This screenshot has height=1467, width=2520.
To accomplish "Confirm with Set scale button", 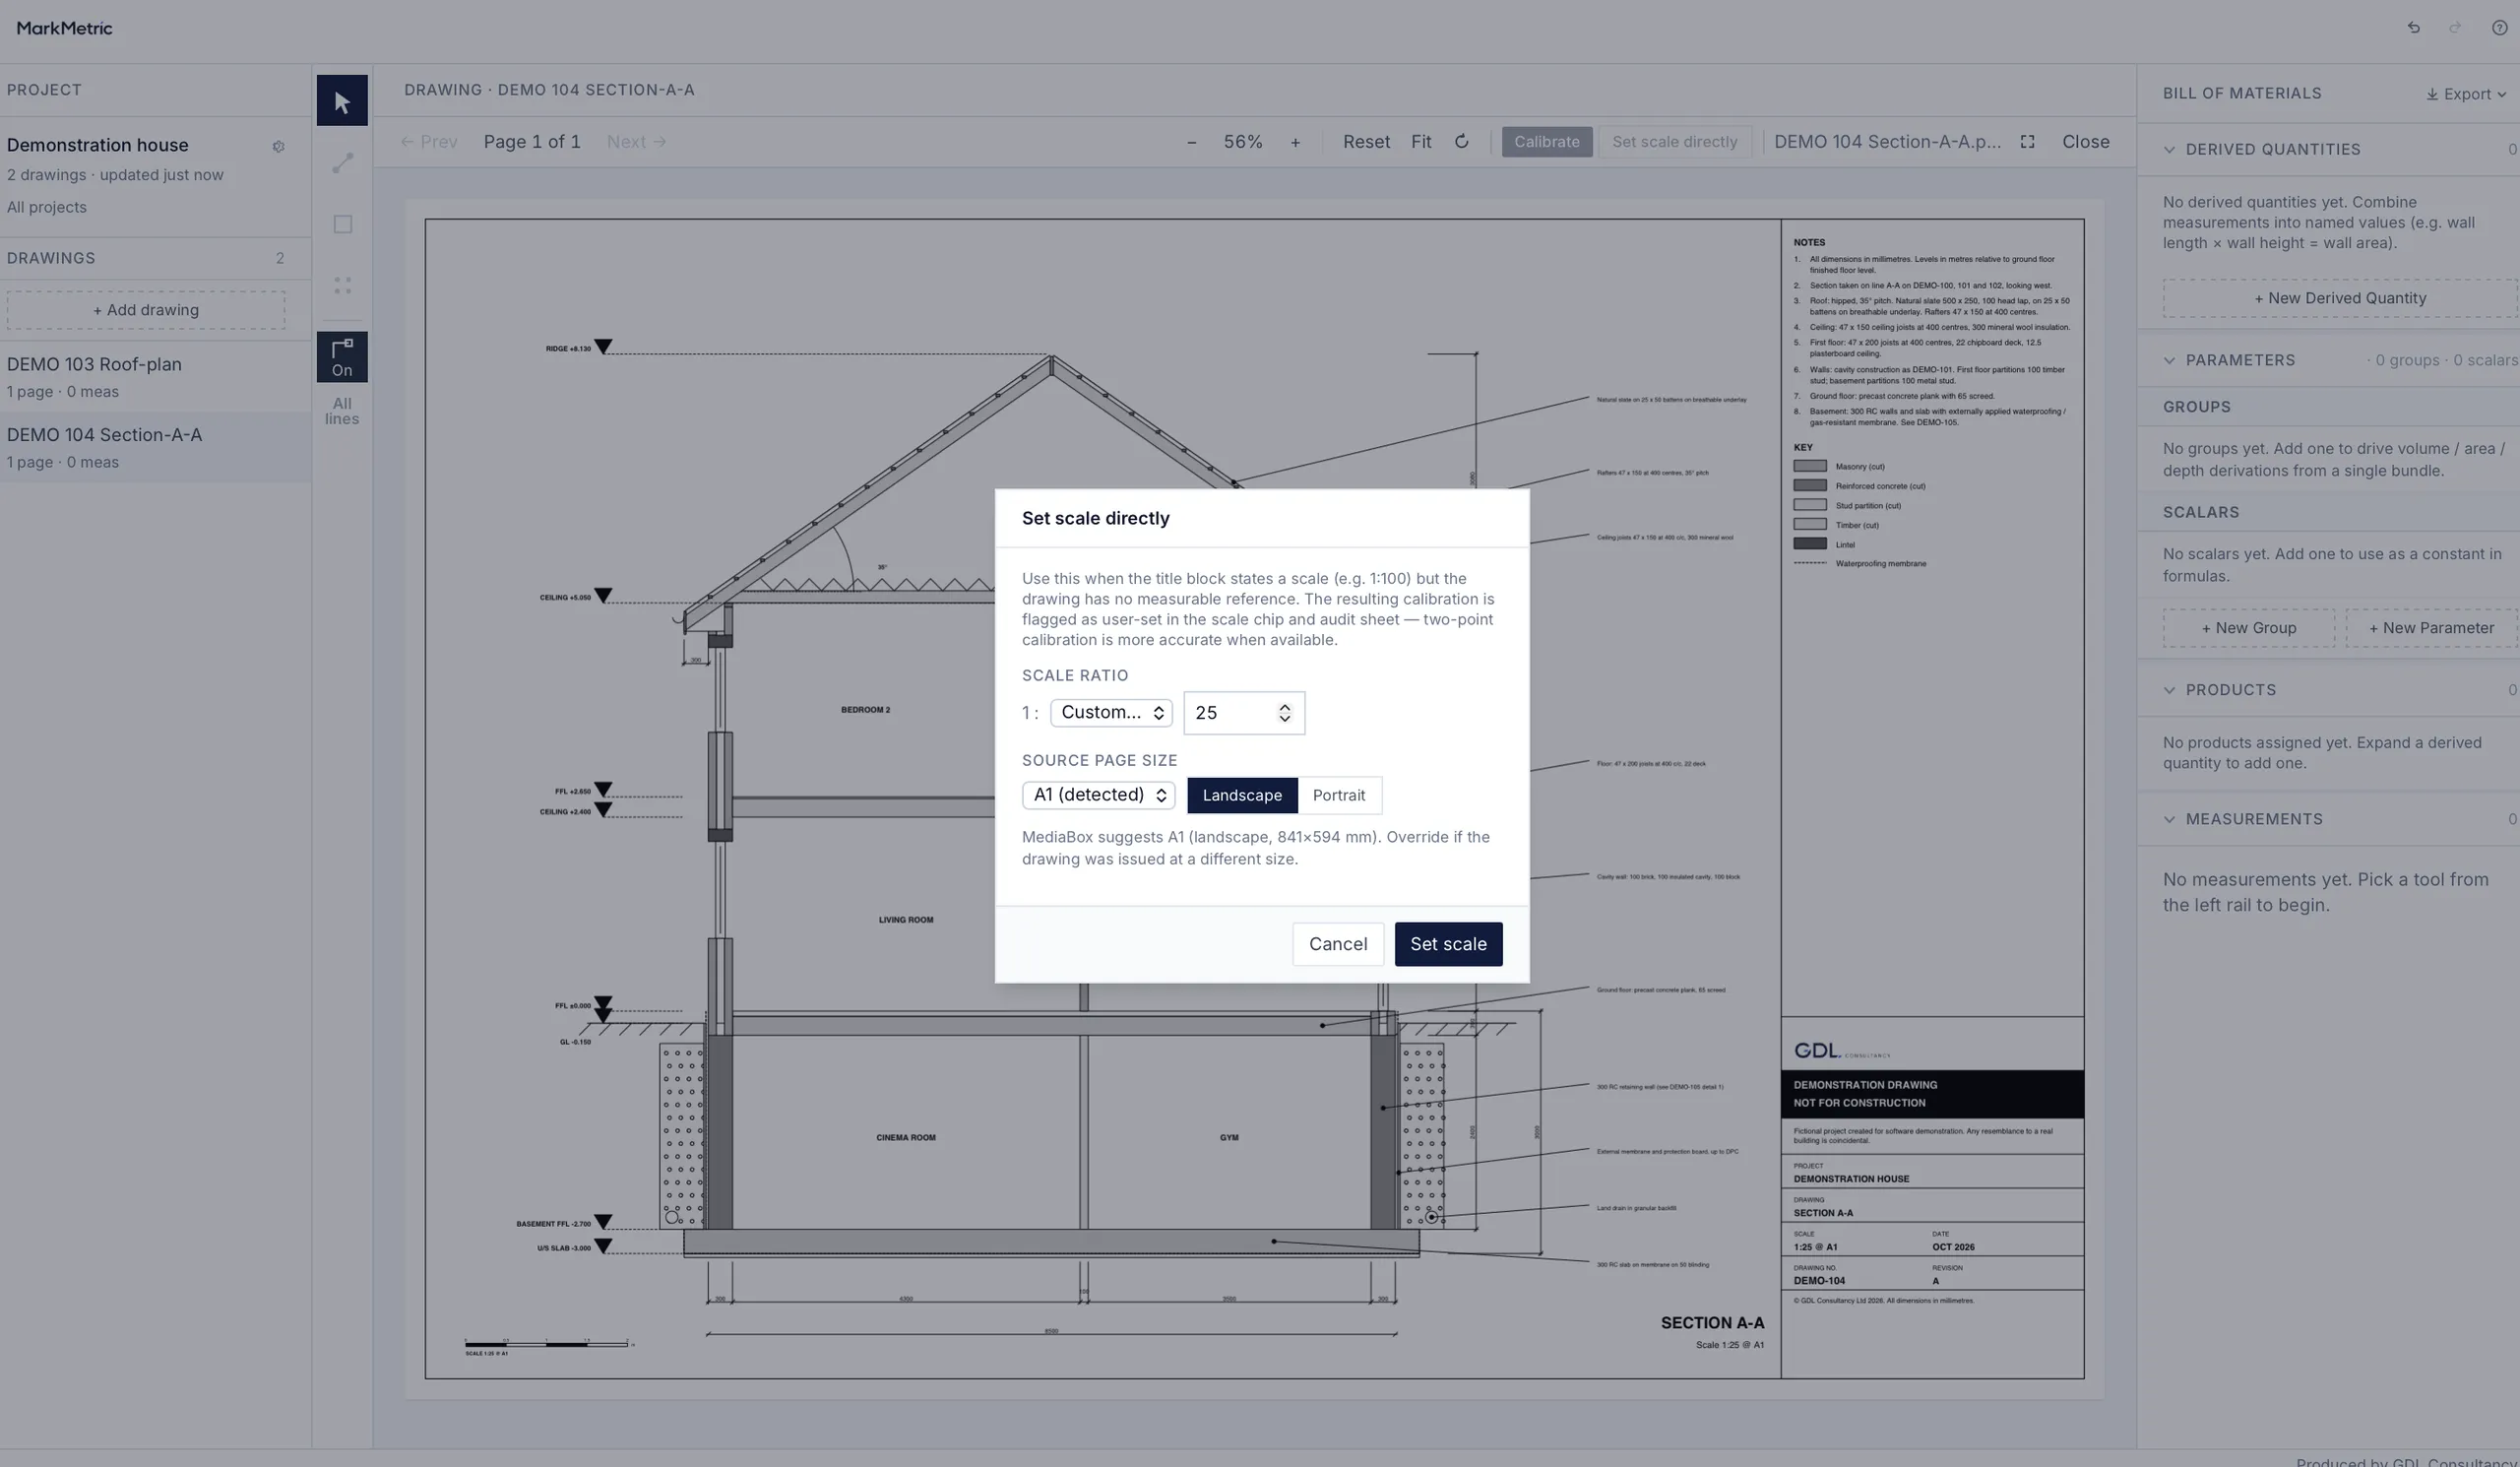I will tap(1448, 945).
